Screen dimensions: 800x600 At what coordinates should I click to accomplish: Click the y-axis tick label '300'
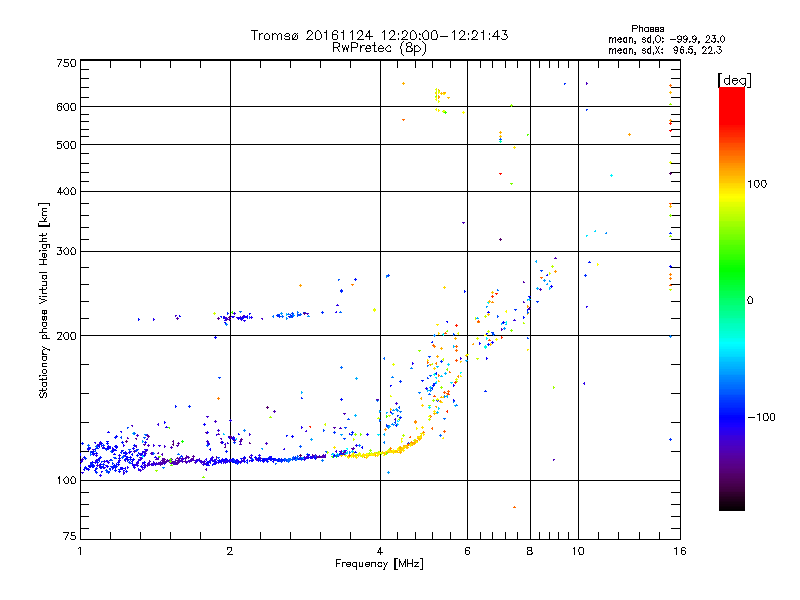coord(66,251)
